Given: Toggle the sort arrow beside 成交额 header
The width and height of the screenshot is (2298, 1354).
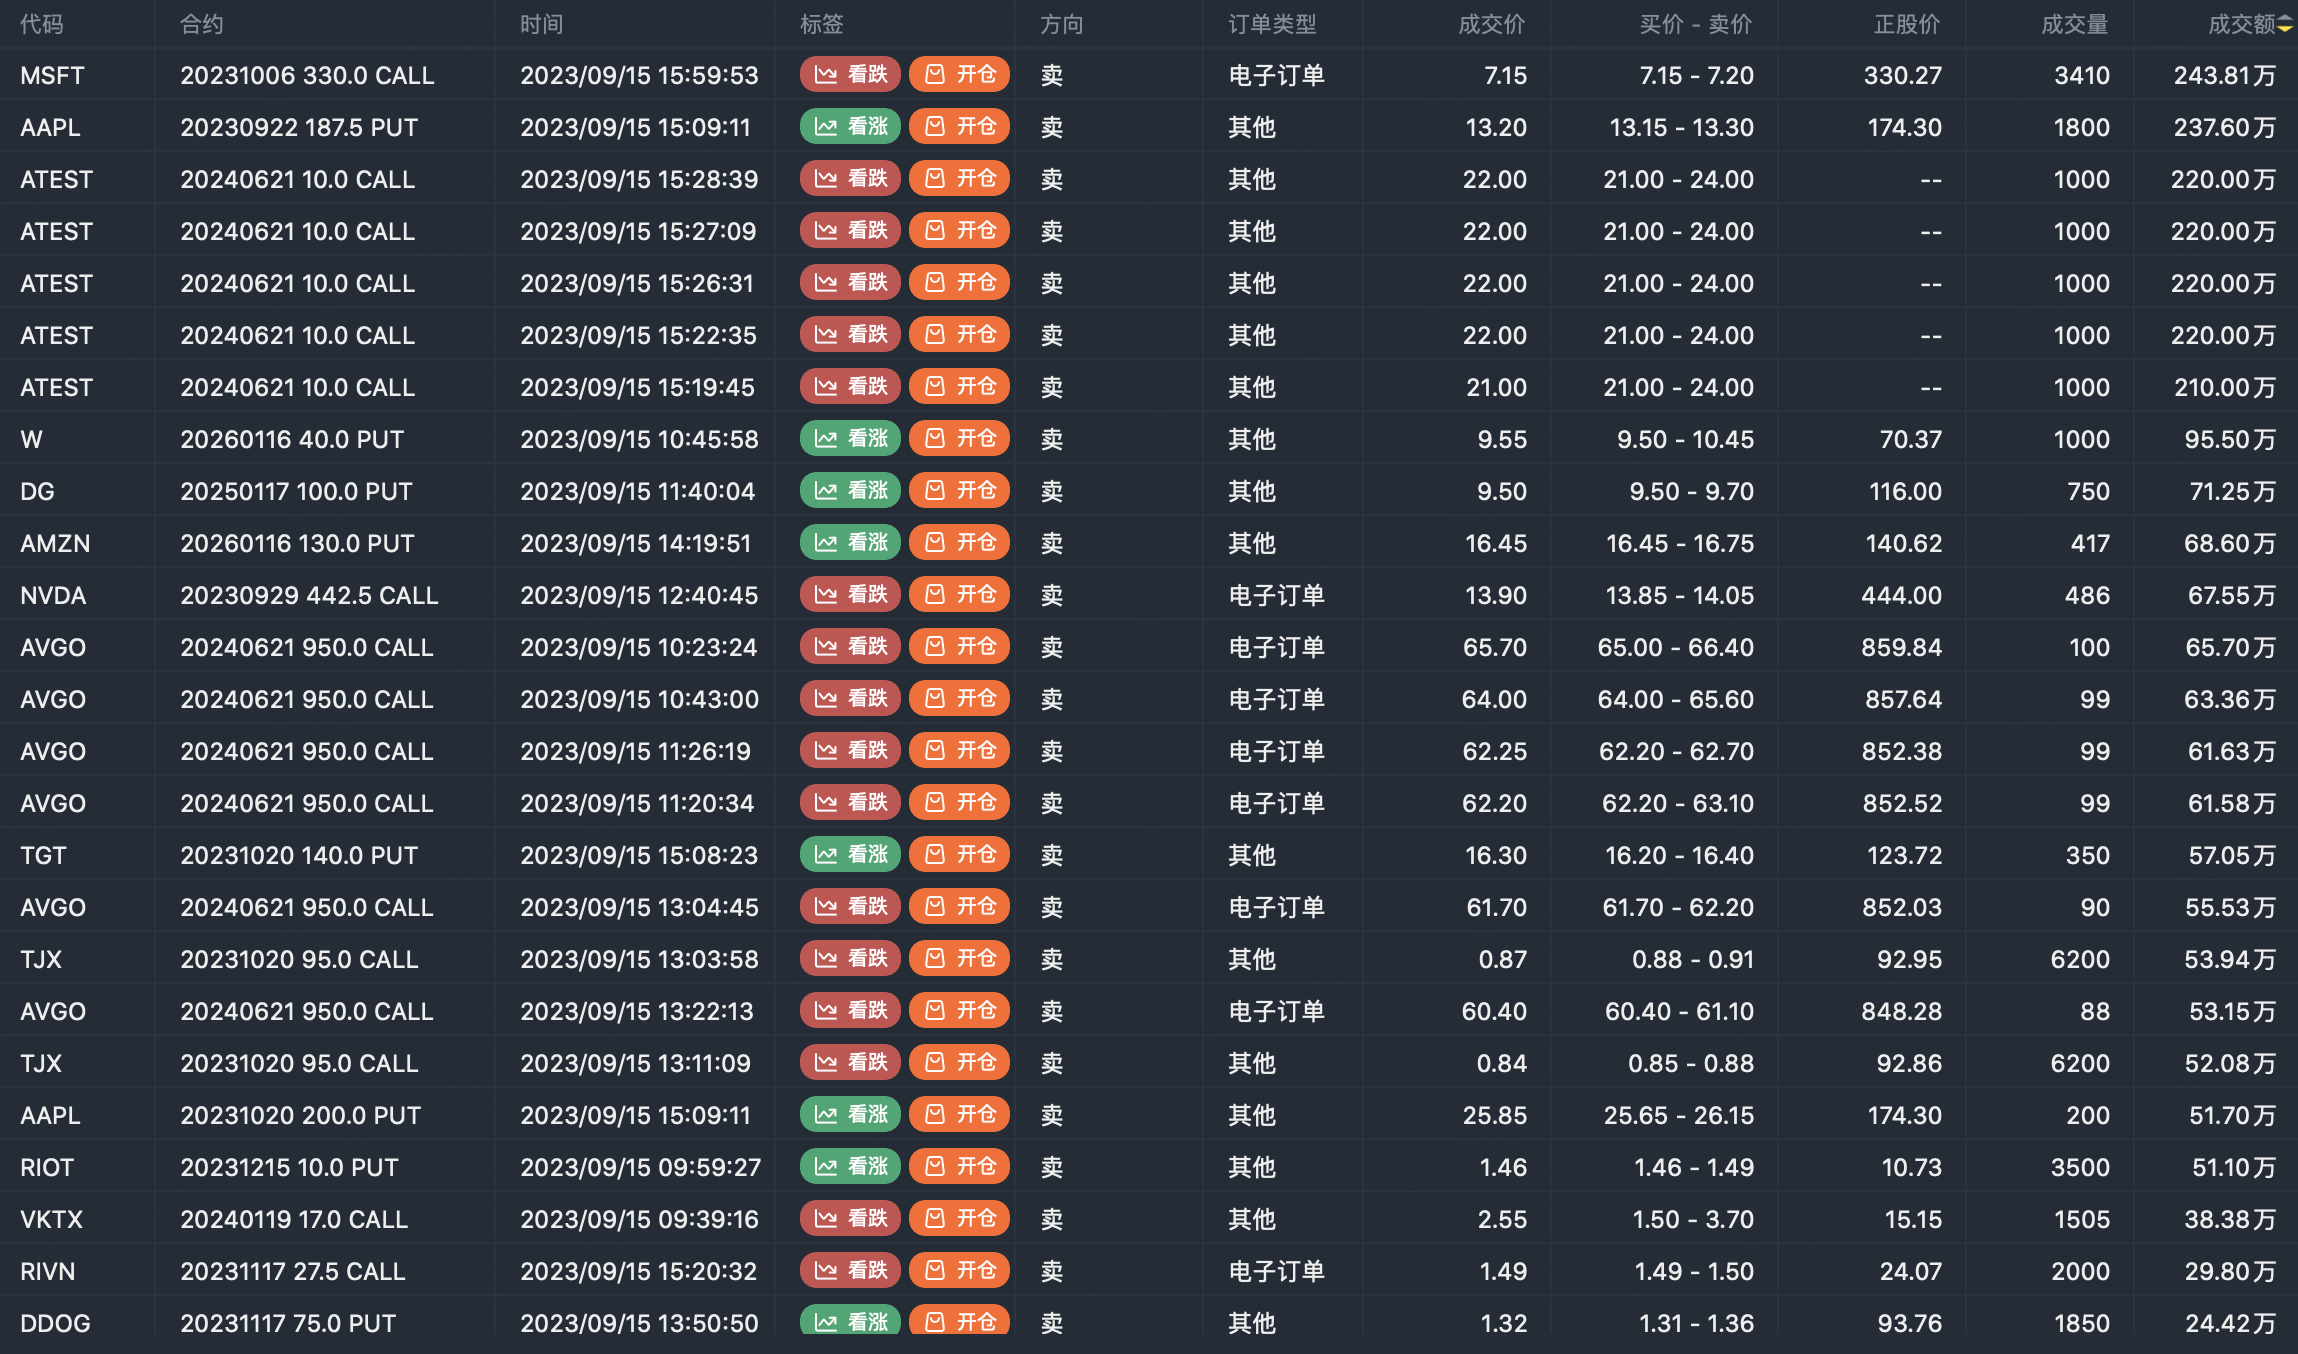Looking at the screenshot, I should point(2285,24).
